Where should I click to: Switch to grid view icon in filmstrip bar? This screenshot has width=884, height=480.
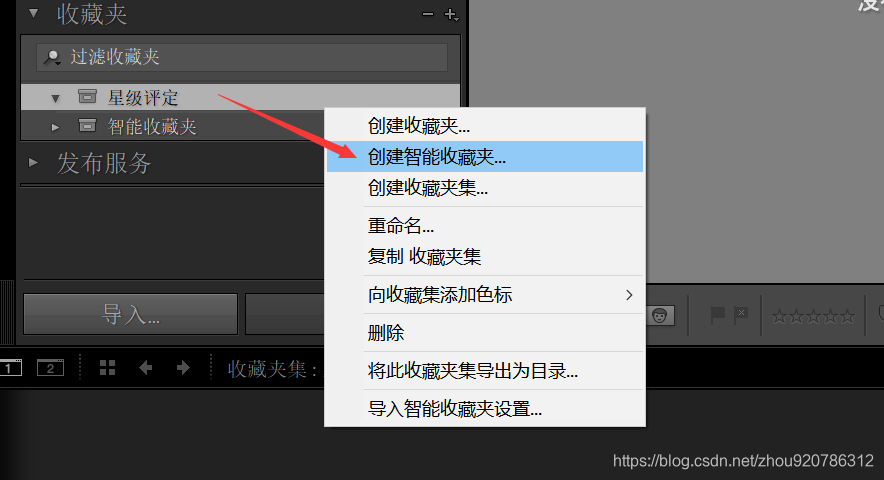click(107, 368)
